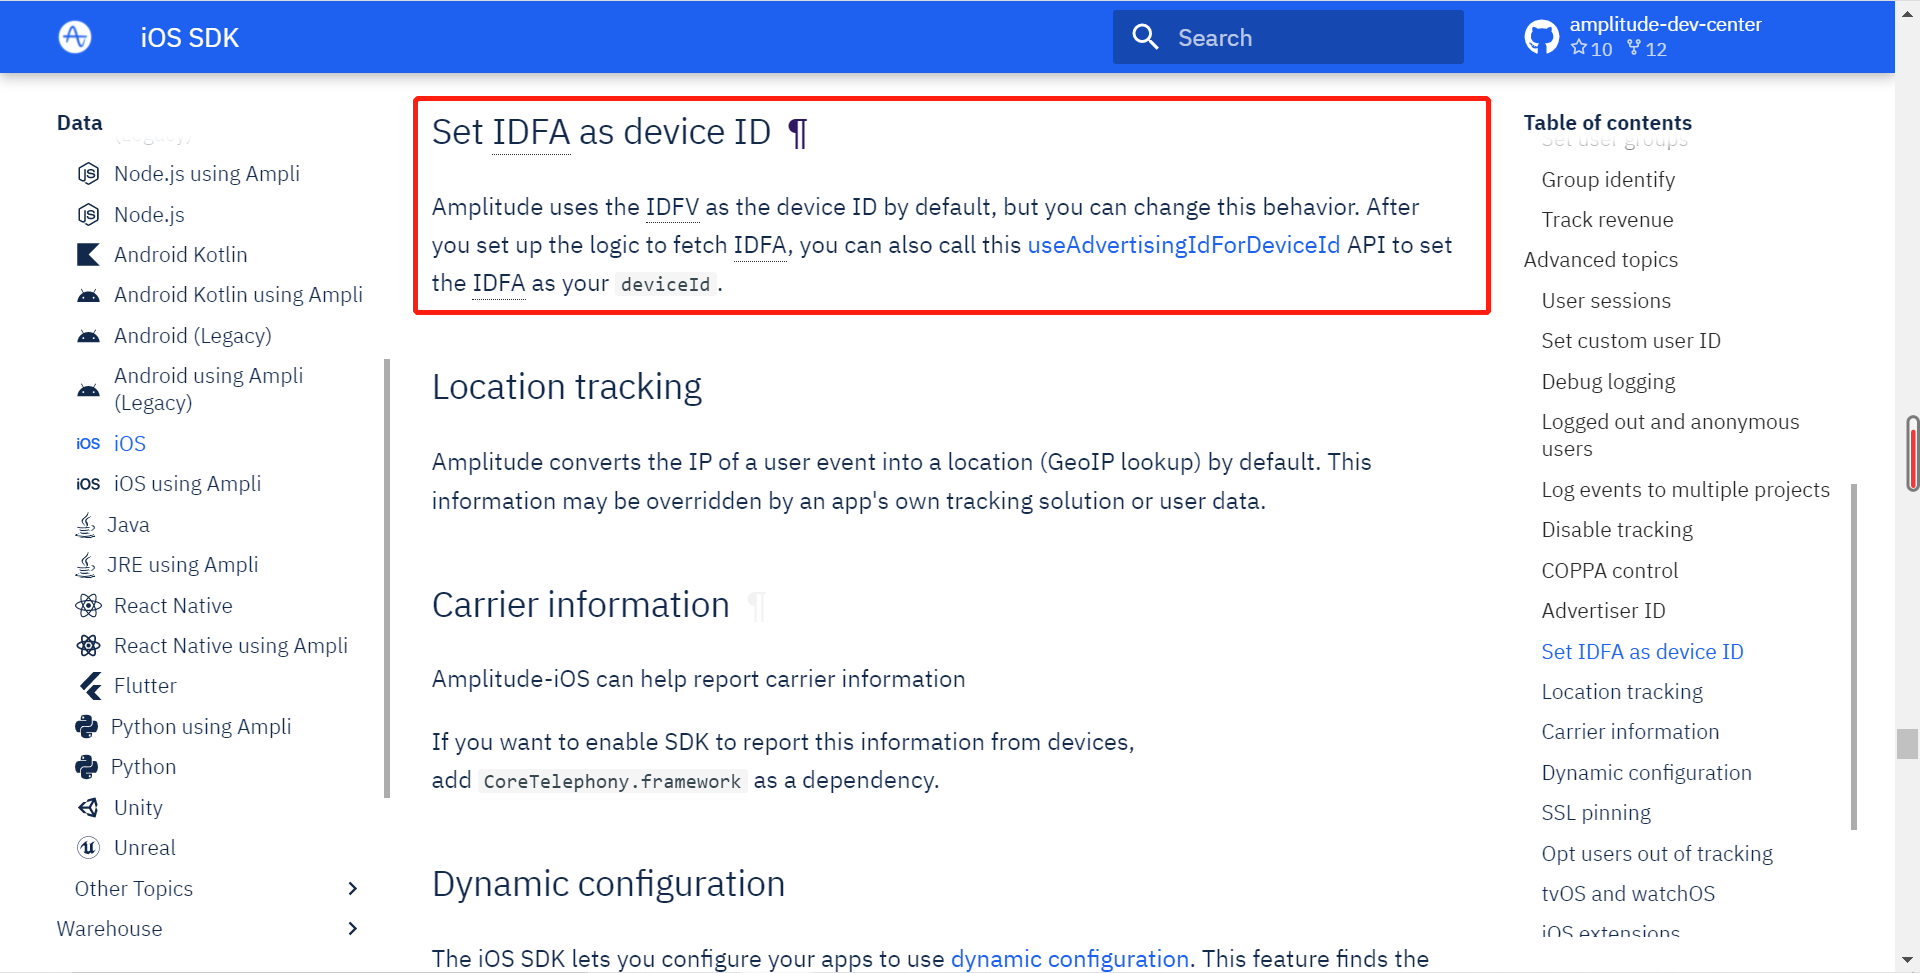Jump to Carrier information in contents

(x=1630, y=732)
